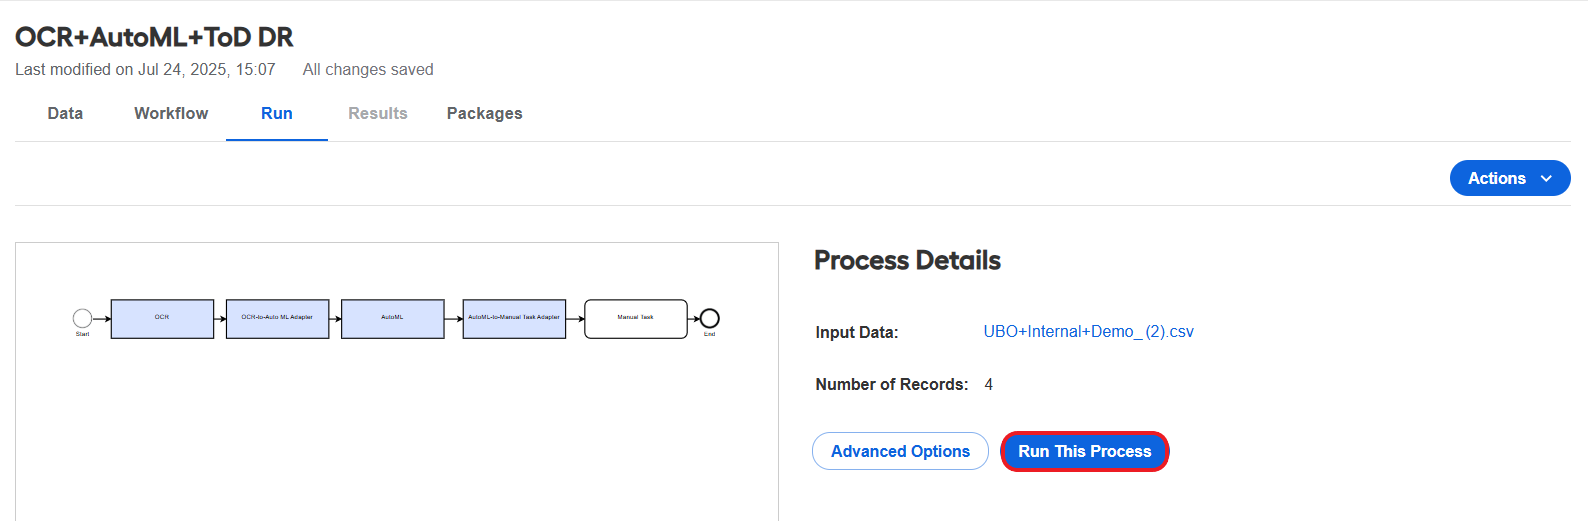Open the Results tab
The height and width of the screenshot is (521, 1588).
pyautogui.click(x=378, y=113)
